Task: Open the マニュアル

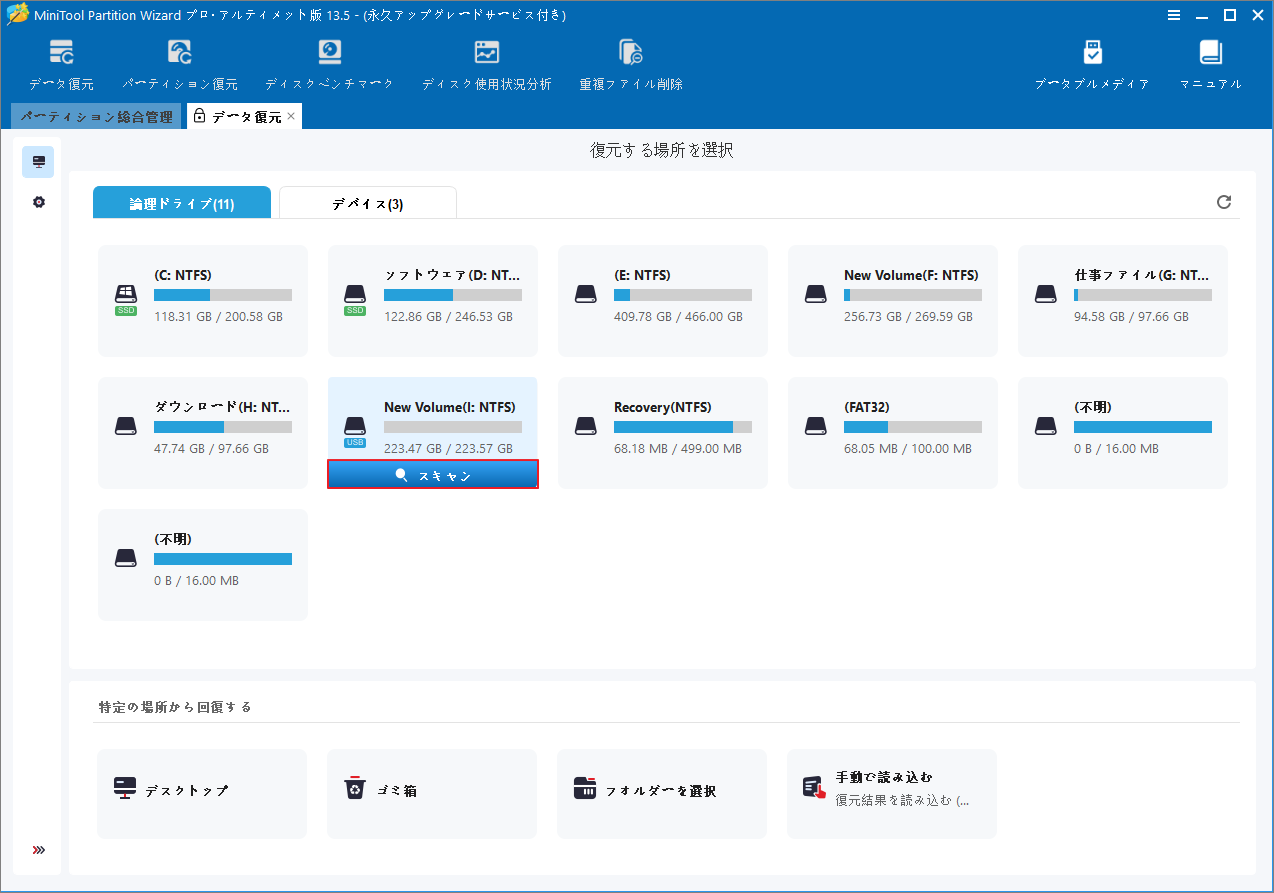Action: [x=1210, y=63]
